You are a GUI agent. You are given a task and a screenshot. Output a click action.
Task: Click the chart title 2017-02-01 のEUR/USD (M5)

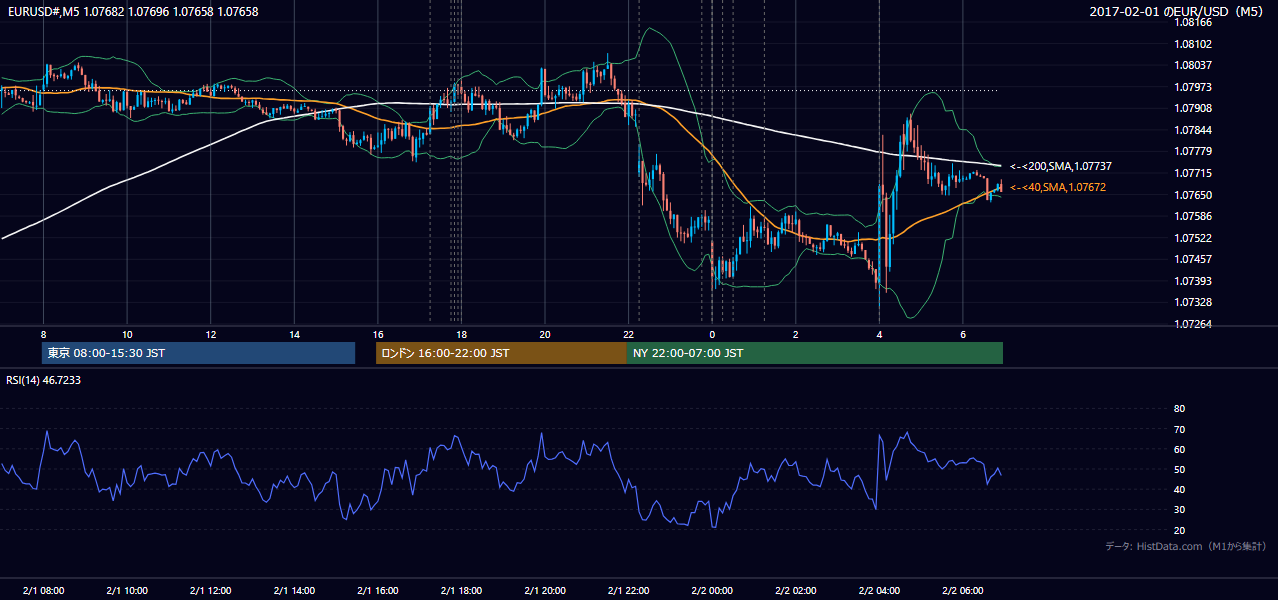(x=1177, y=11)
